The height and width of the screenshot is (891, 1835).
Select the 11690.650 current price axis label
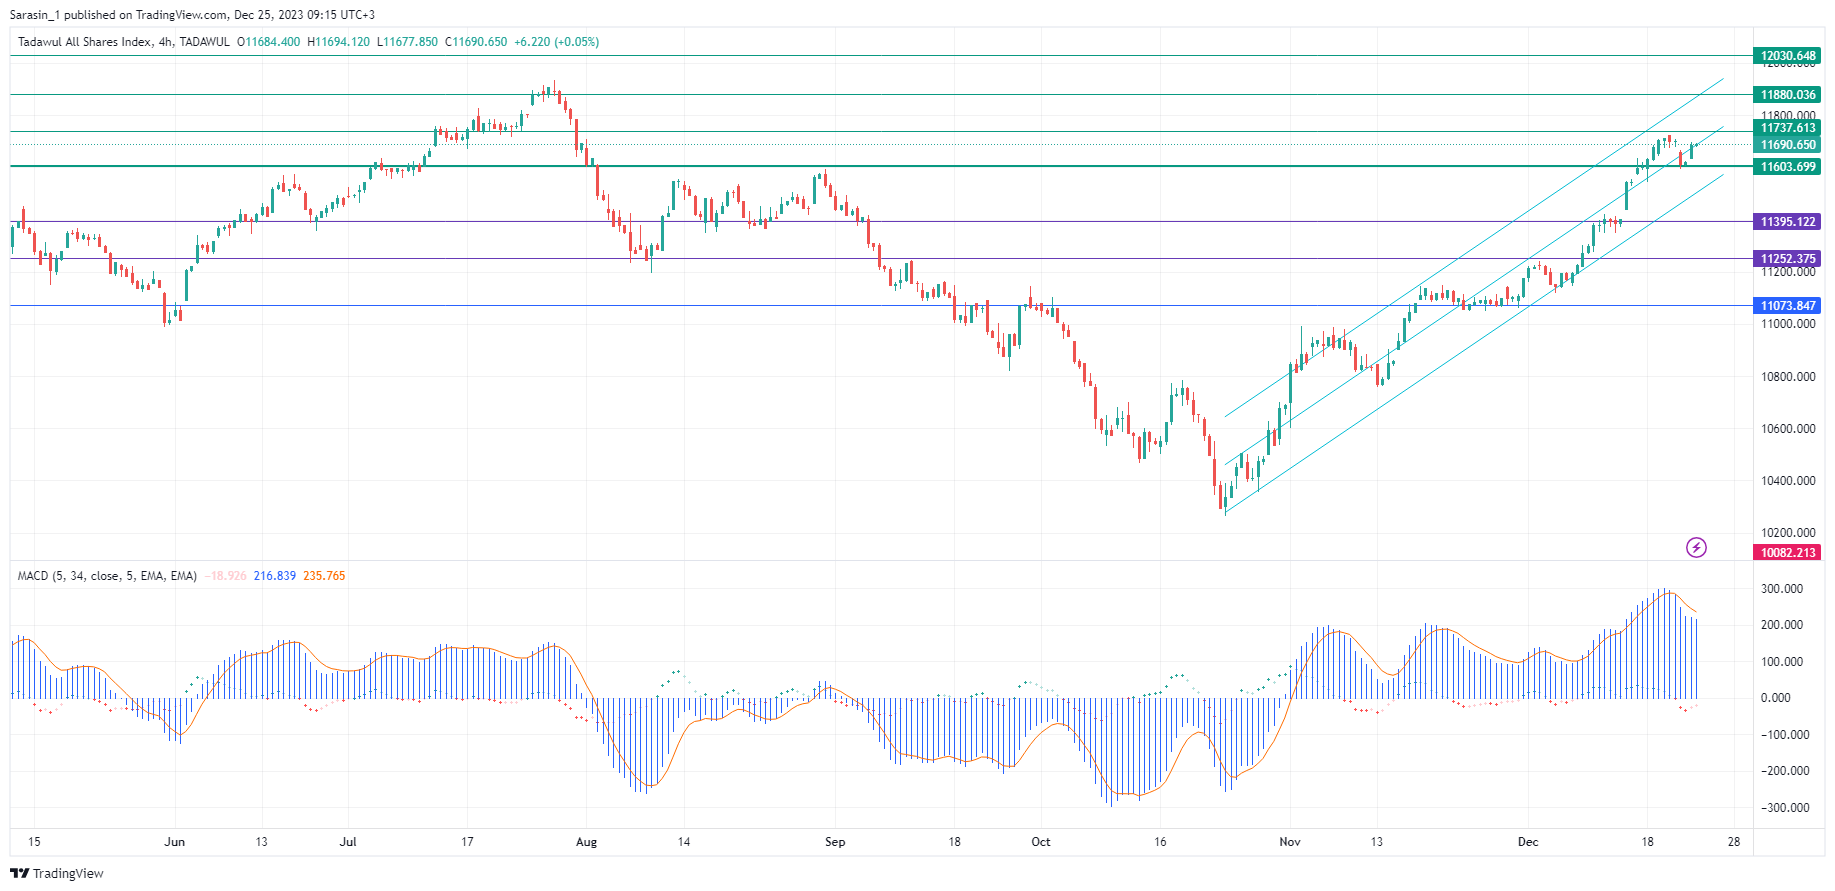pos(1788,145)
